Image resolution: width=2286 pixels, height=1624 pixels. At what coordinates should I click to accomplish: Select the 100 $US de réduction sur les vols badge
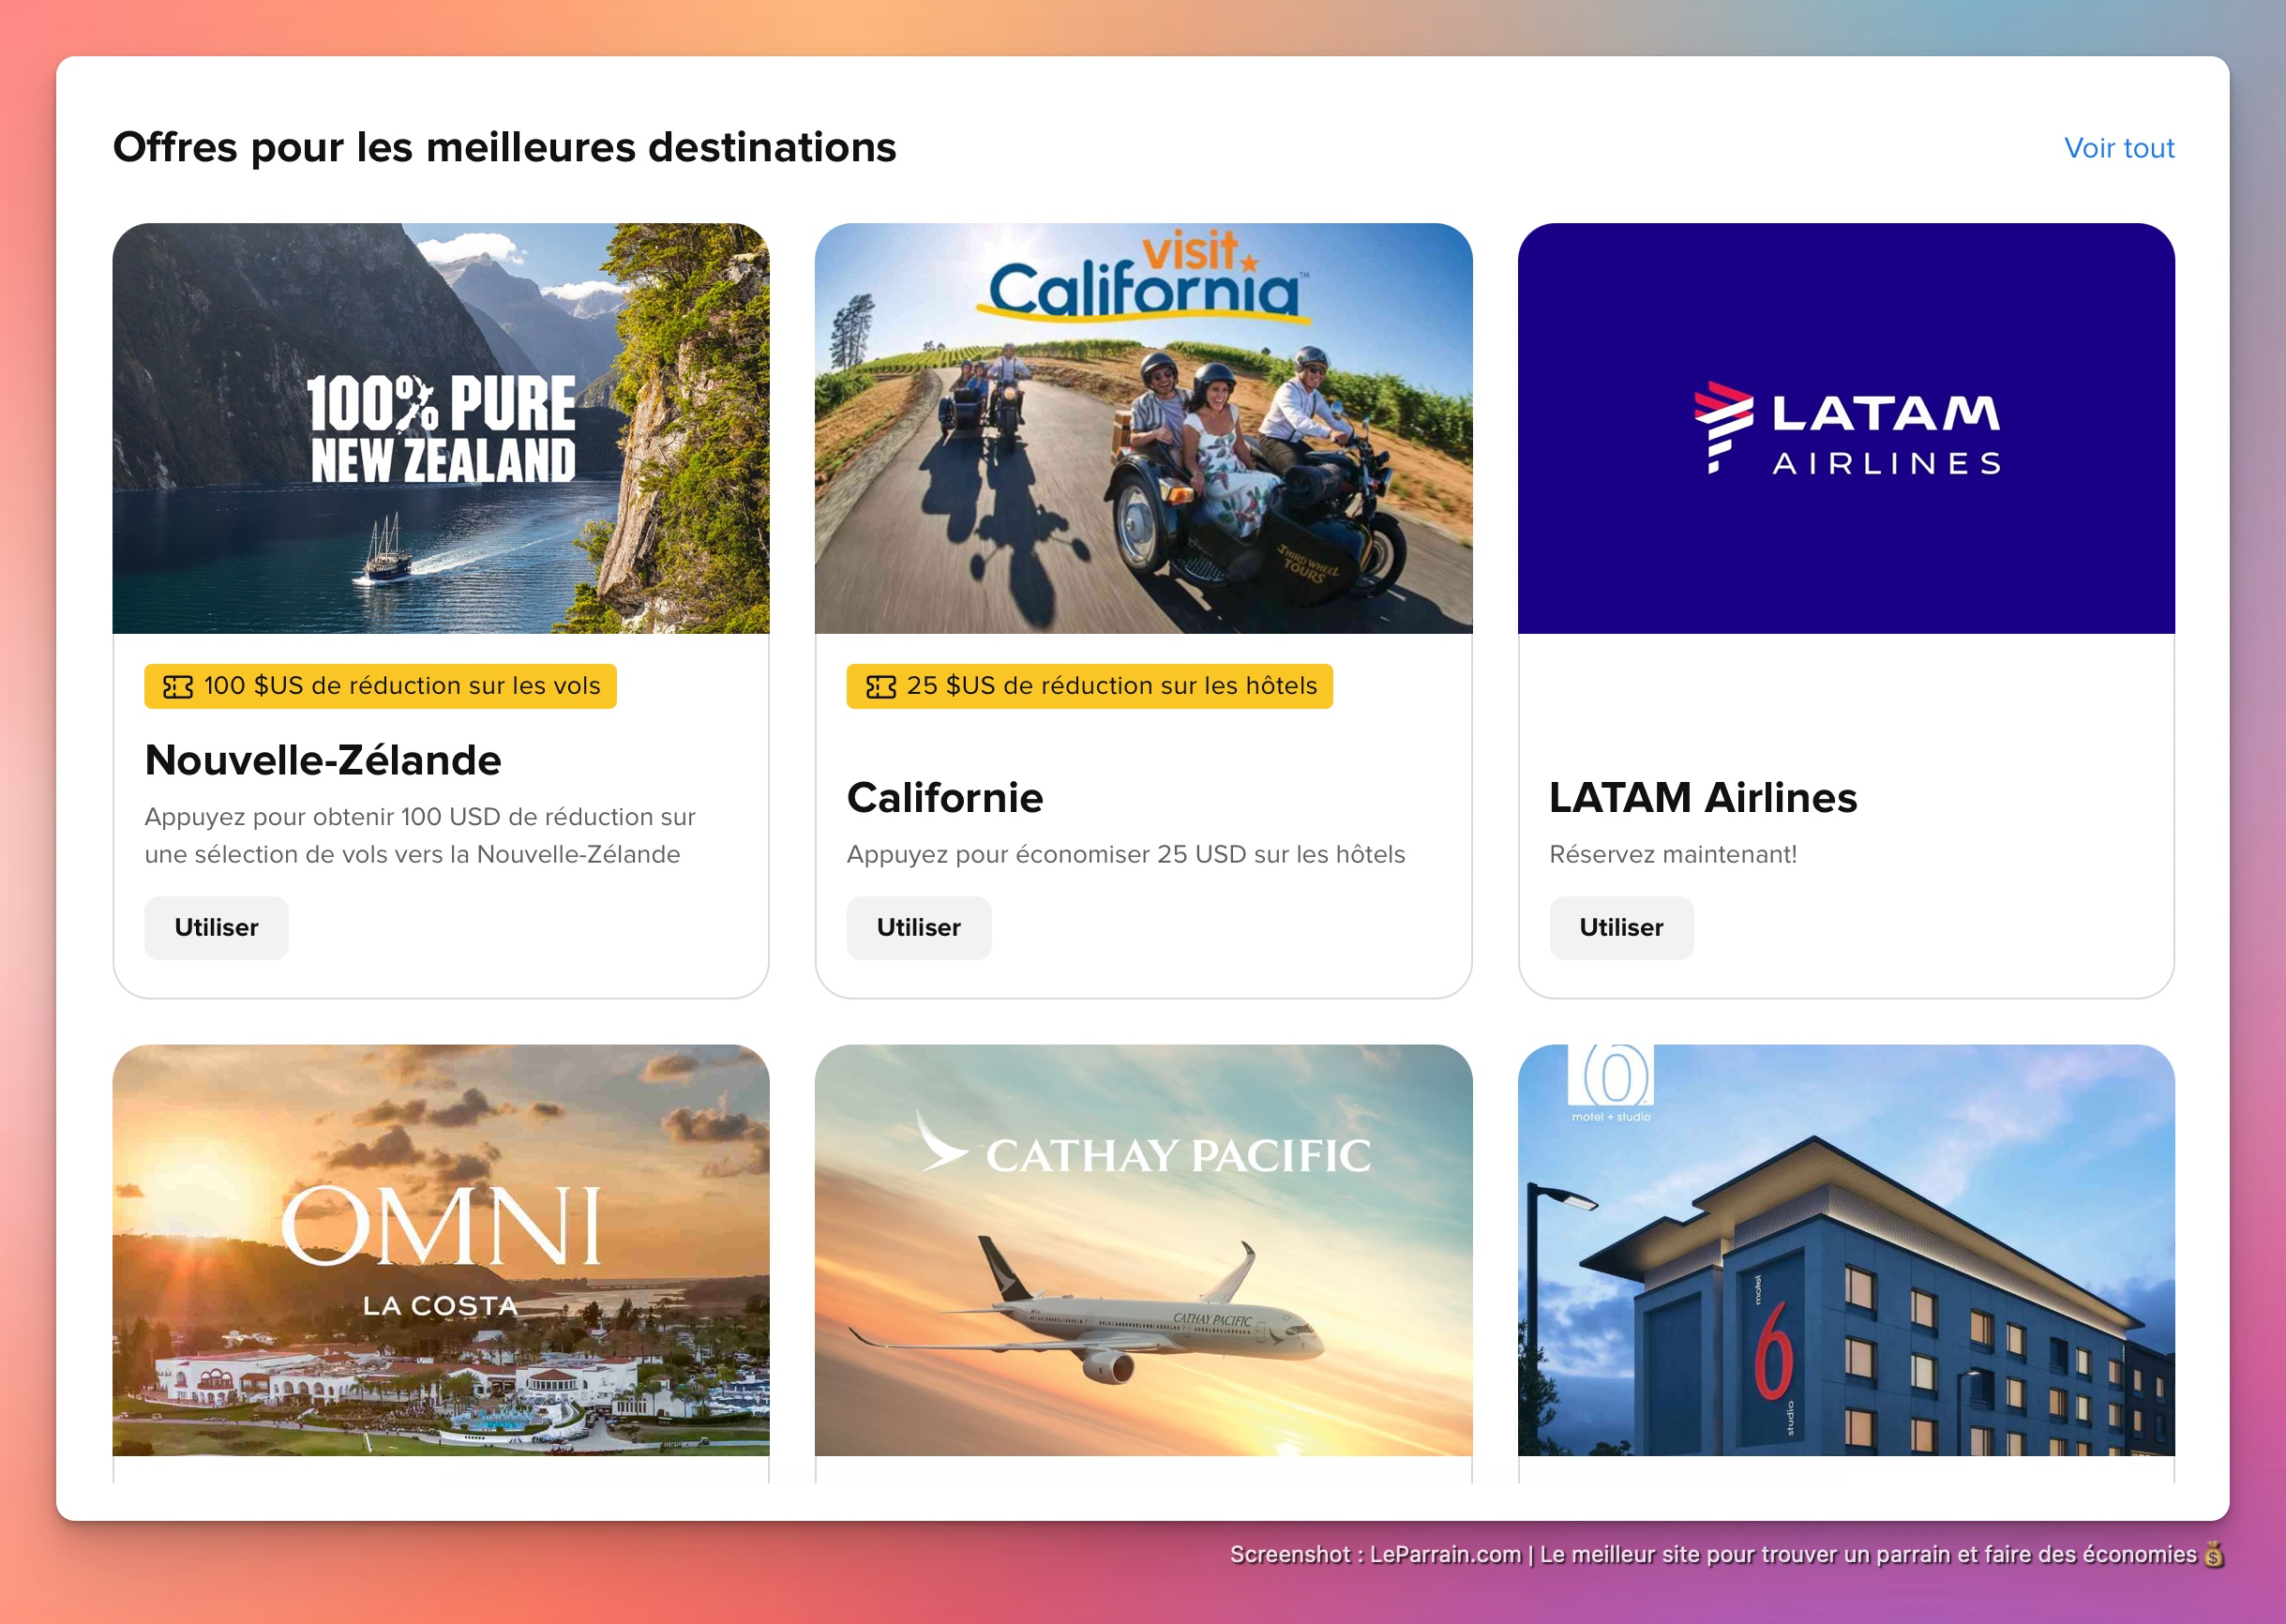click(x=380, y=687)
